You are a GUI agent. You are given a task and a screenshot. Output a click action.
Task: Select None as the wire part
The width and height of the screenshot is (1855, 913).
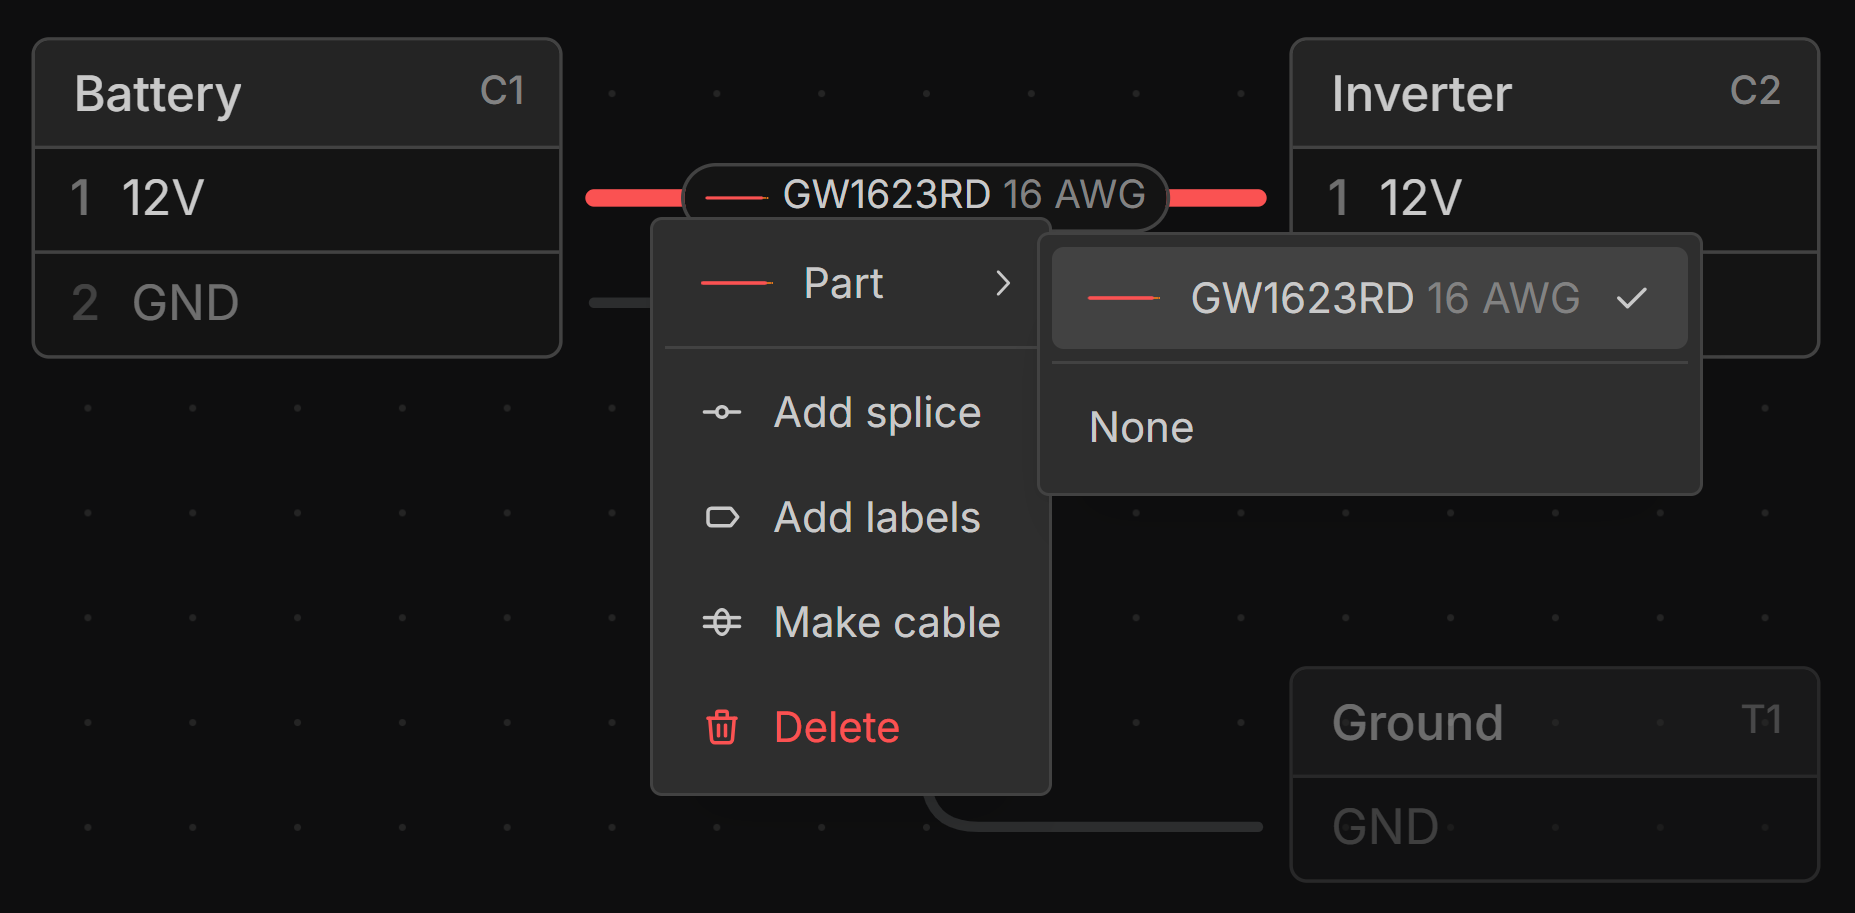pyautogui.click(x=1141, y=428)
